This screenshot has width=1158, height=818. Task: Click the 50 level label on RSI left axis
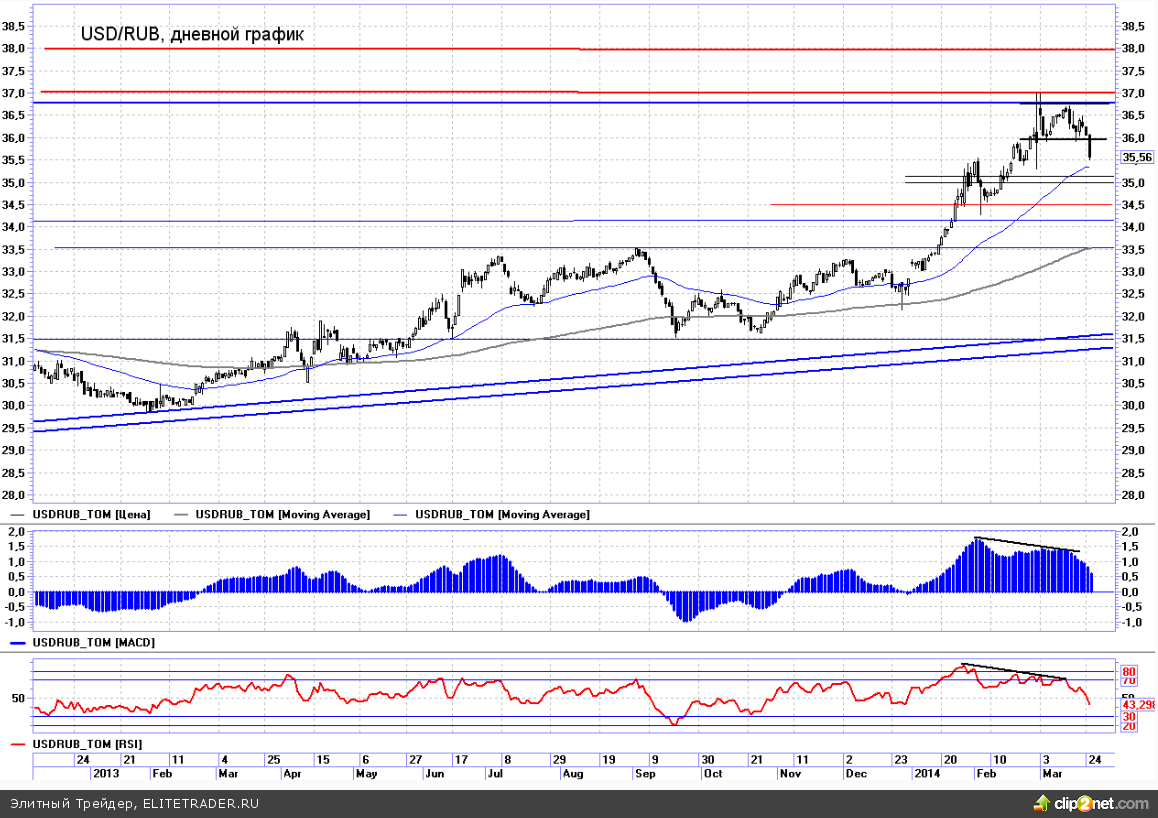[18, 698]
